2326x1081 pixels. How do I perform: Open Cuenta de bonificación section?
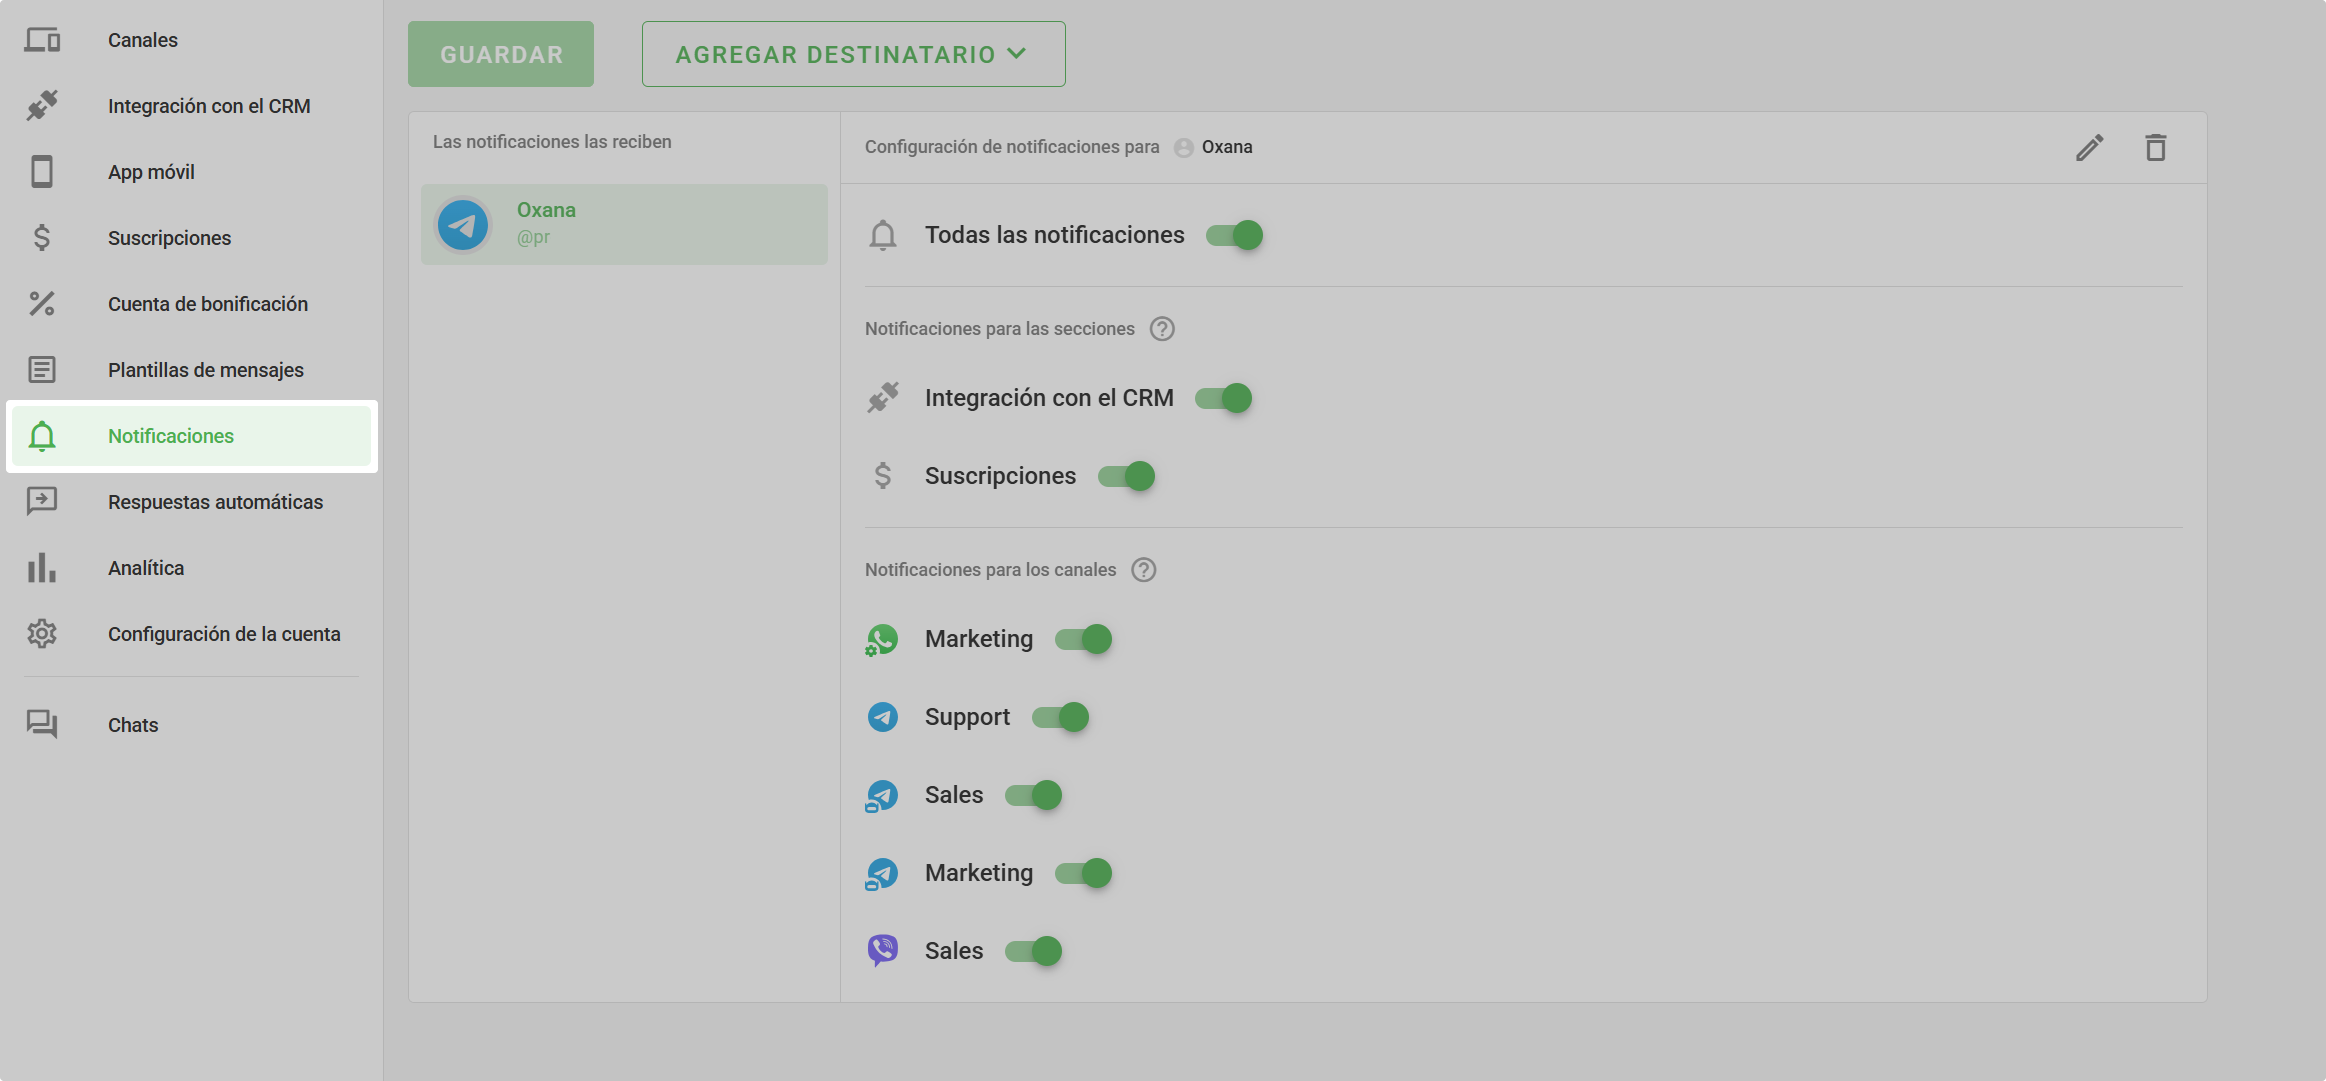click(x=192, y=304)
